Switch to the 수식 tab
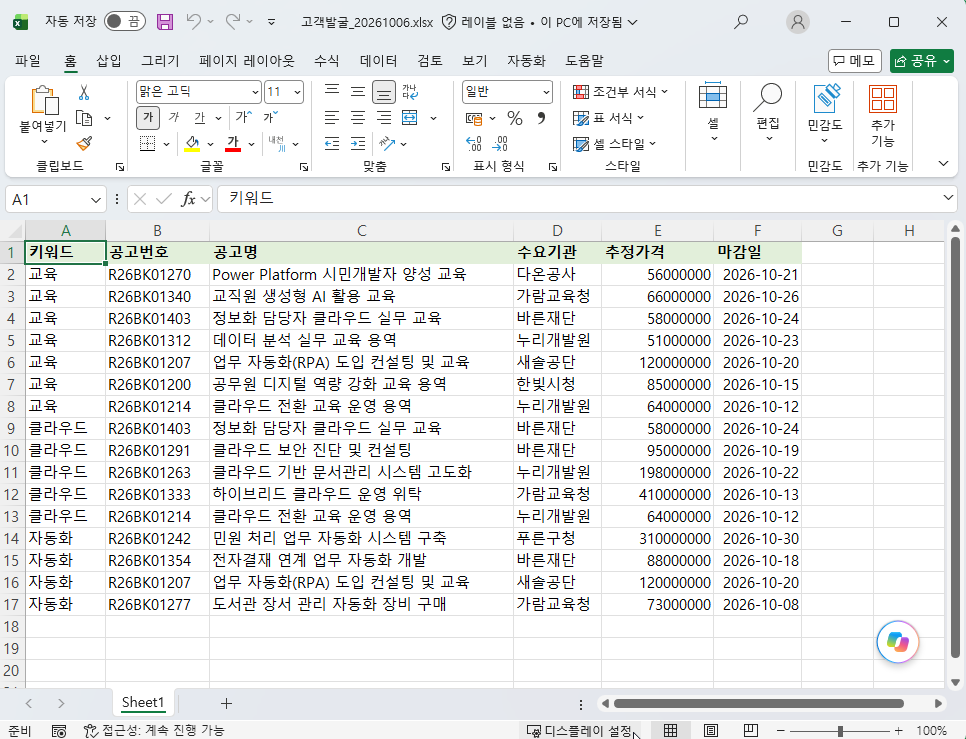The image size is (966, 739). [327, 60]
